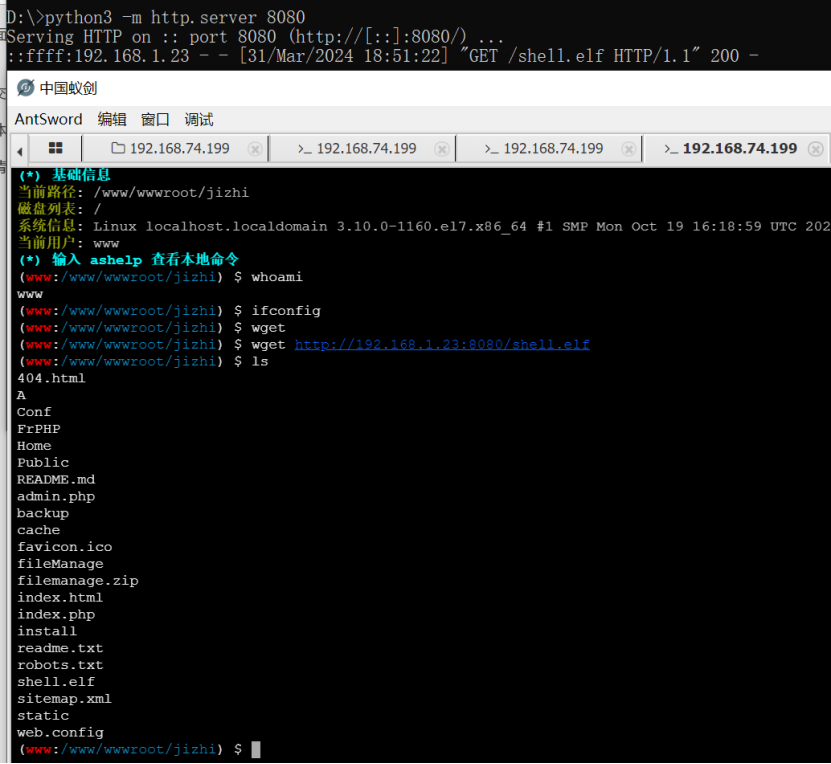Select 404.html in ls output
831x764 pixels.
tap(51, 378)
